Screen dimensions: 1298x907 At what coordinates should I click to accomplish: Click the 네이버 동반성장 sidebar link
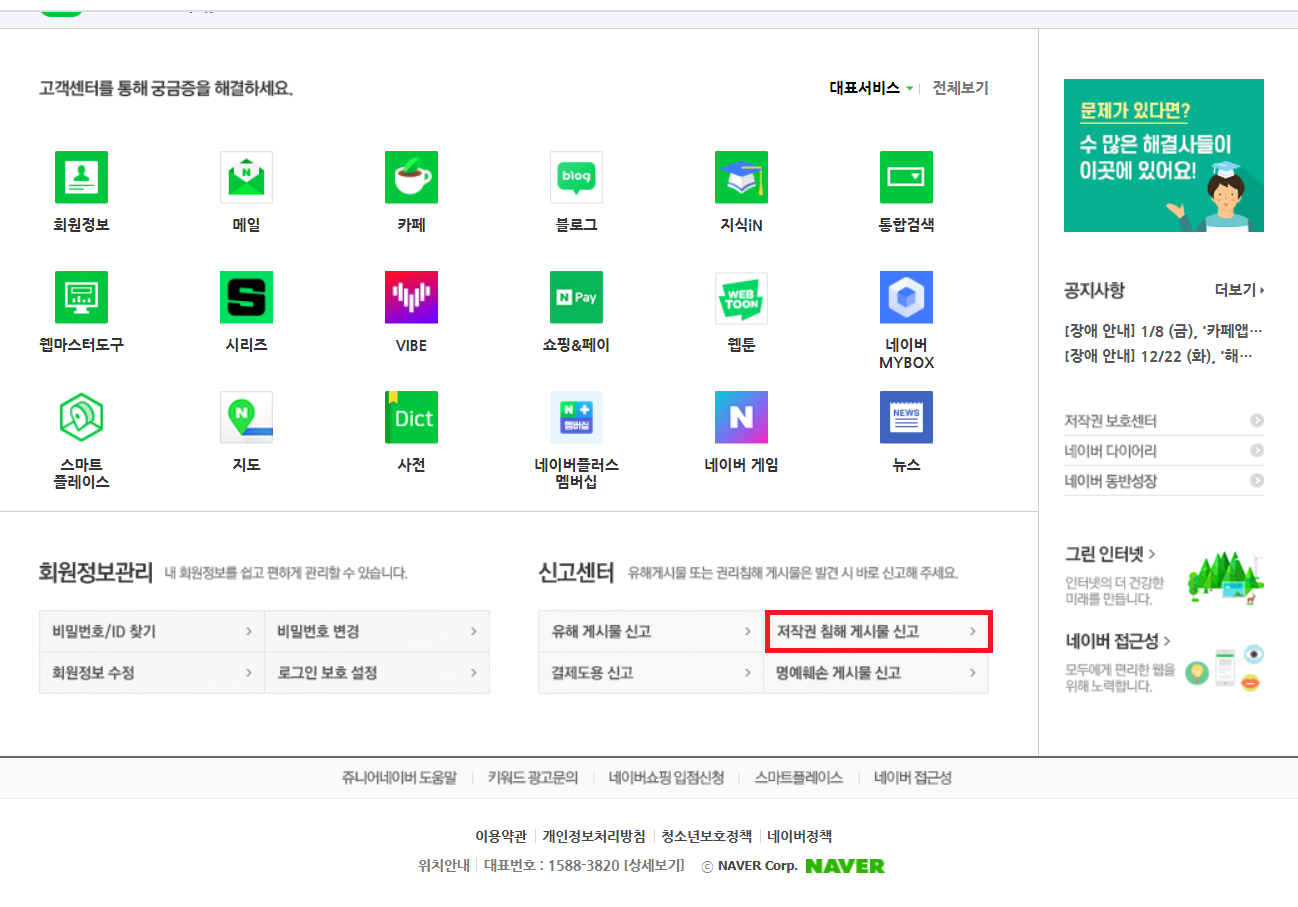[x=1111, y=481]
